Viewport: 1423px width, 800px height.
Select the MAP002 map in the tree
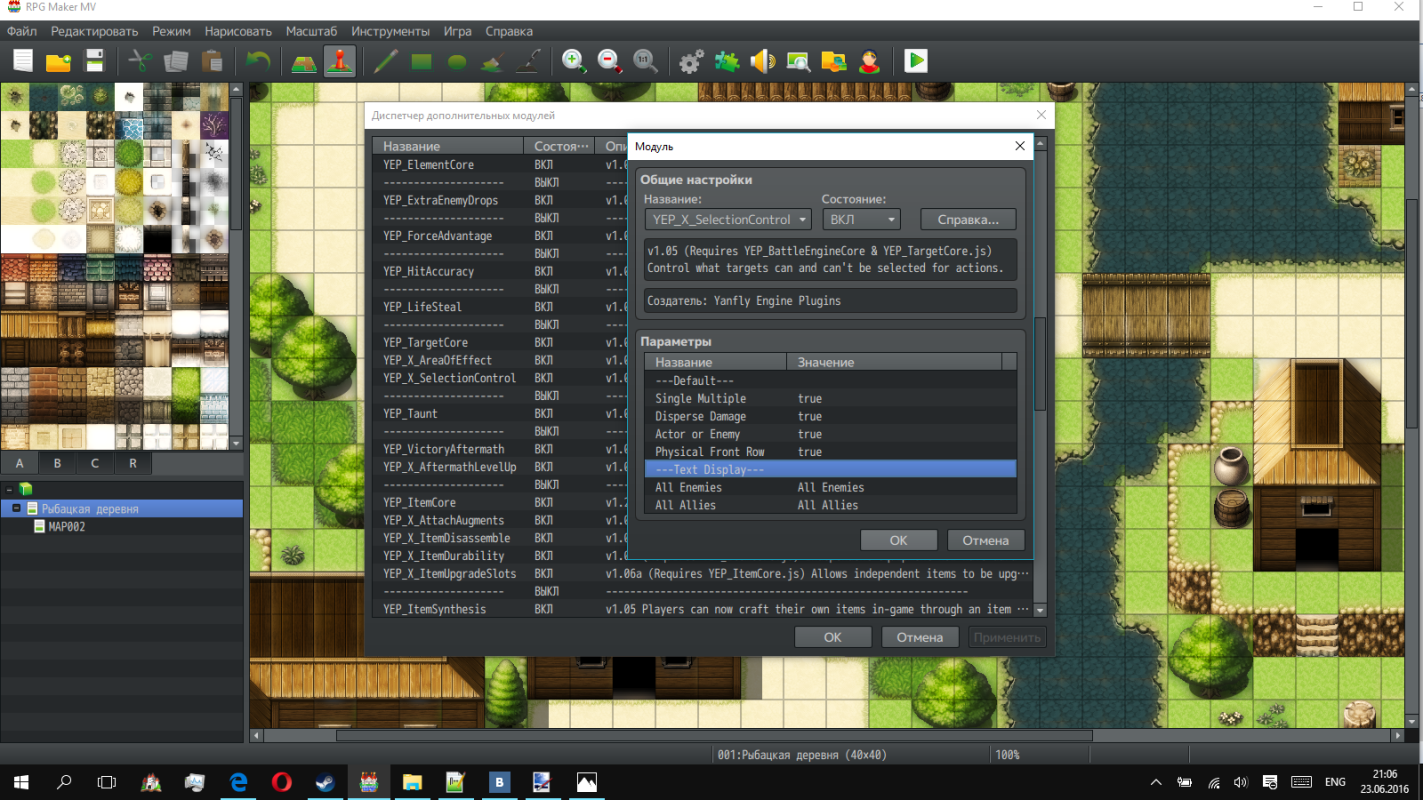pyautogui.click(x=67, y=527)
